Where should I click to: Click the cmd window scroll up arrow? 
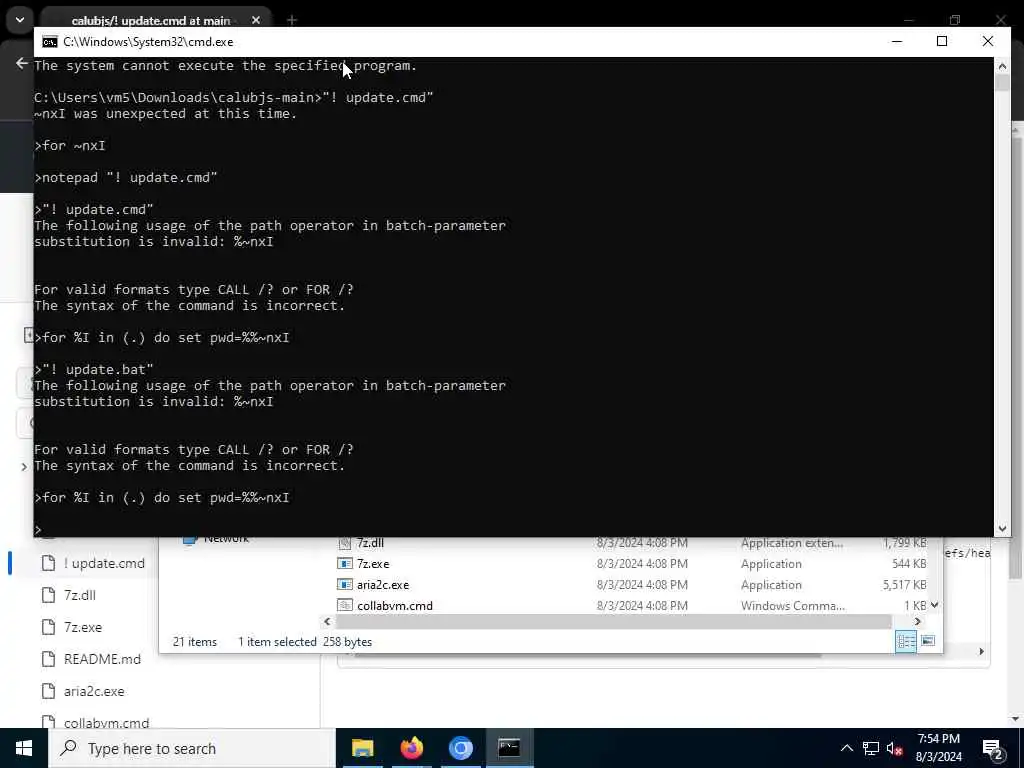point(1002,65)
